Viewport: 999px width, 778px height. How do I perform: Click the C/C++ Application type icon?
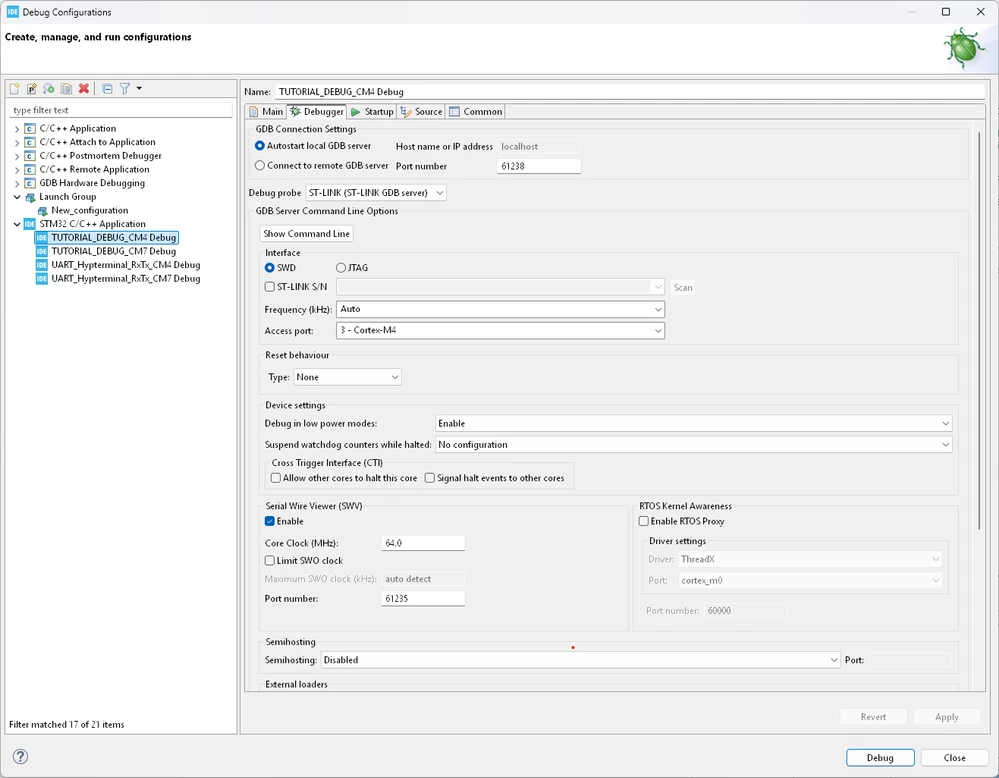(x=29, y=129)
